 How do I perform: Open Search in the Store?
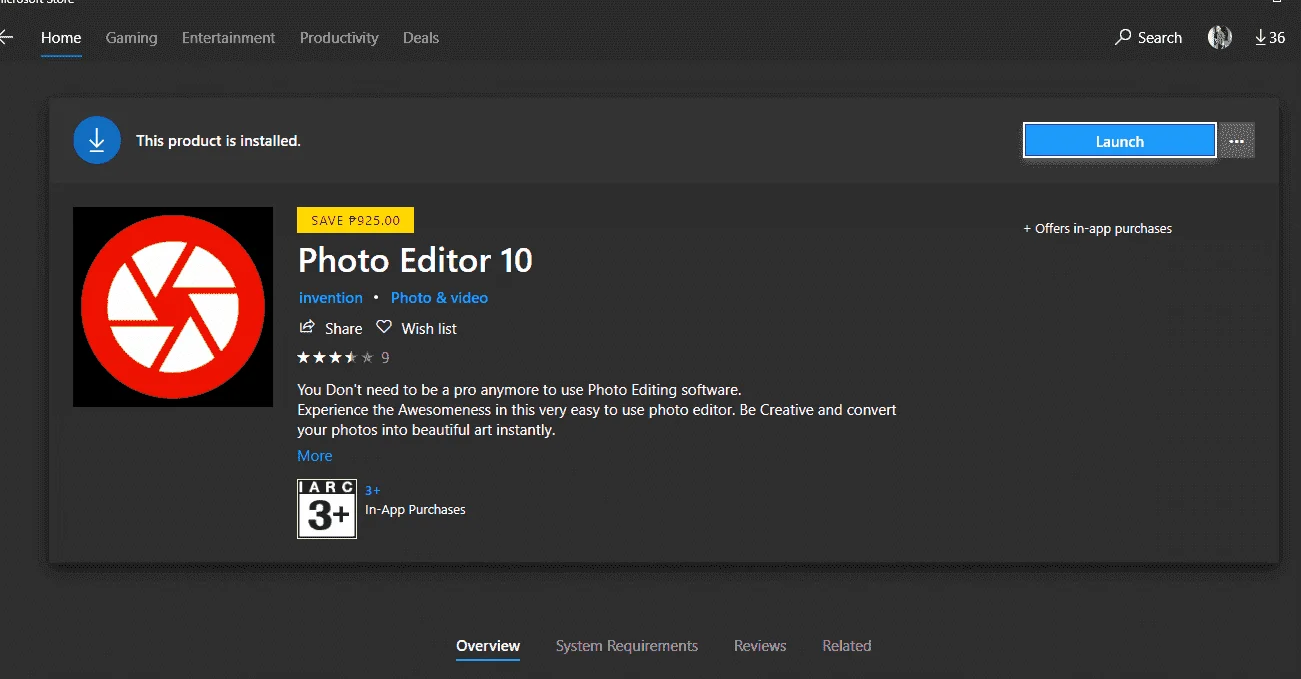pos(1148,38)
